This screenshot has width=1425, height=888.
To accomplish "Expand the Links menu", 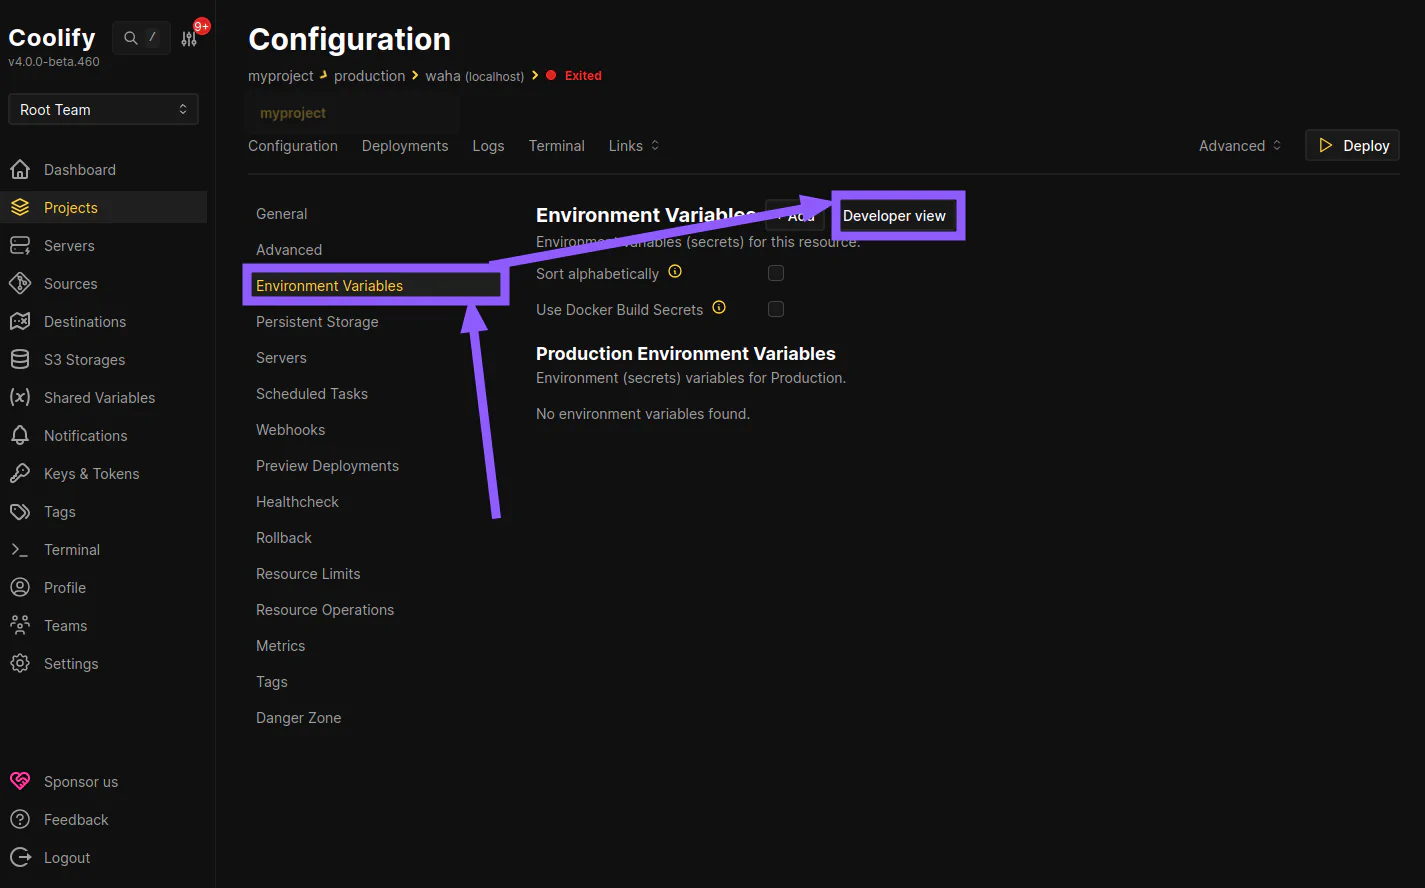I will coord(633,145).
